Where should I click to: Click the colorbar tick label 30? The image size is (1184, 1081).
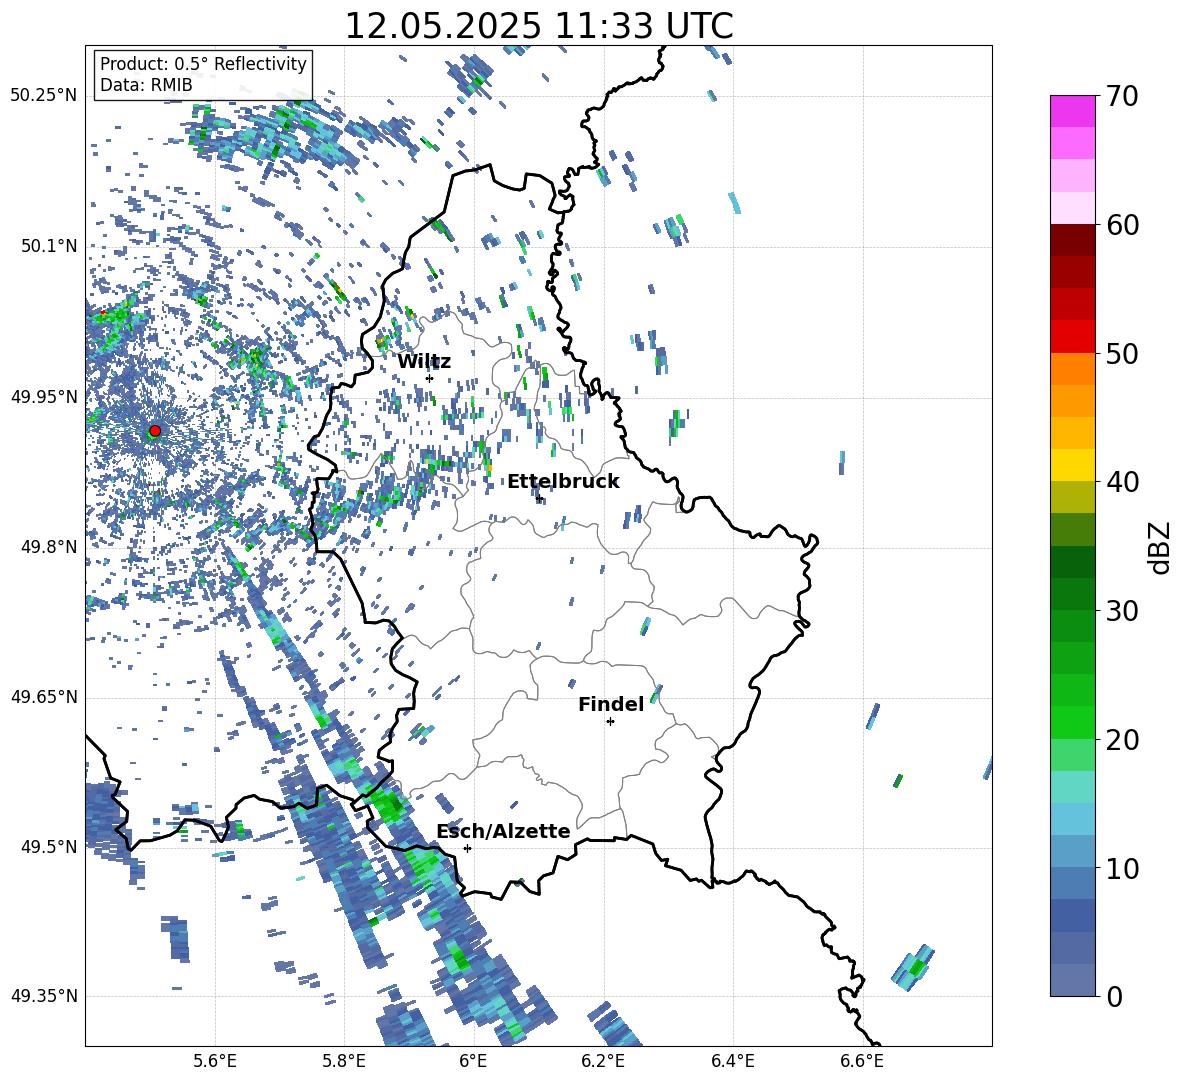pos(1122,611)
